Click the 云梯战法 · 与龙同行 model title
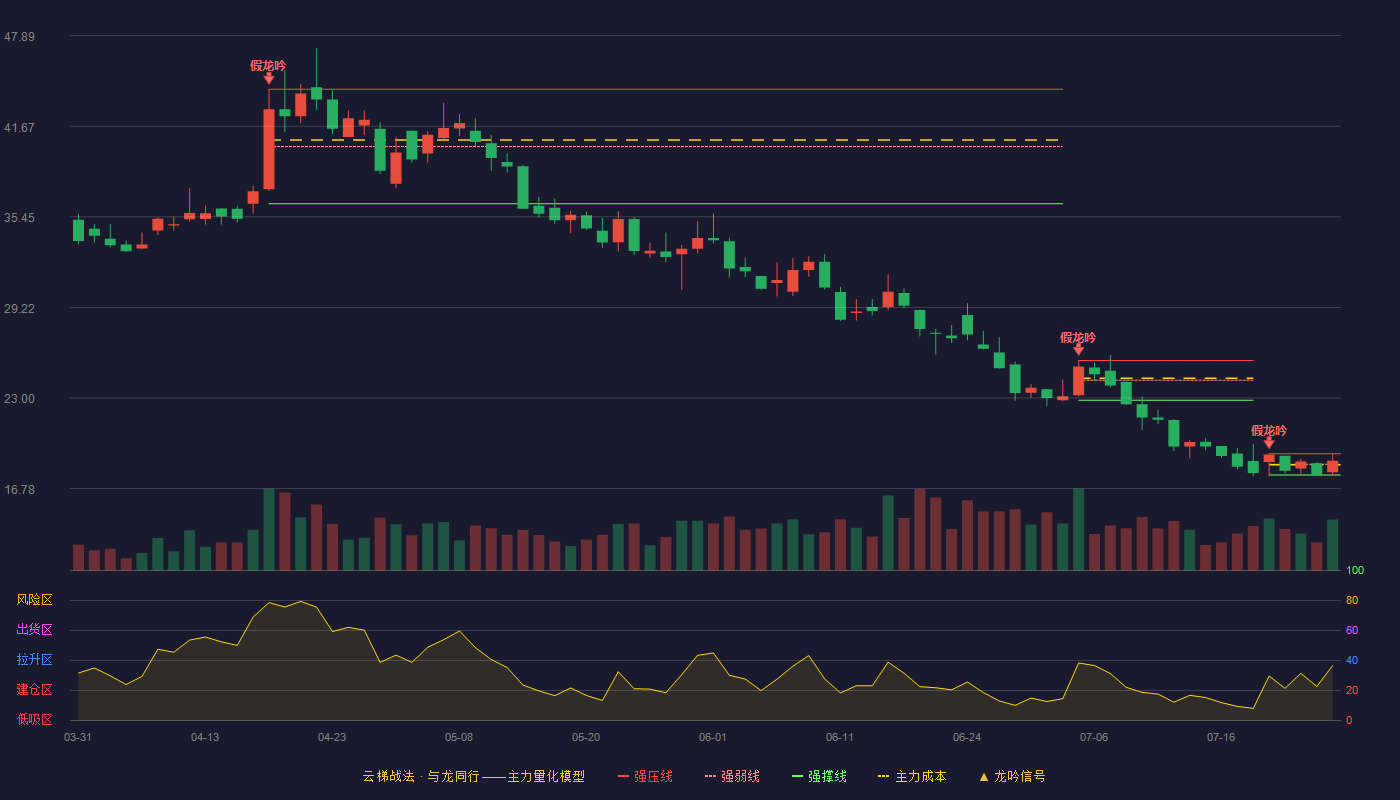1400x800 pixels. pyautogui.click(x=473, y=776)
